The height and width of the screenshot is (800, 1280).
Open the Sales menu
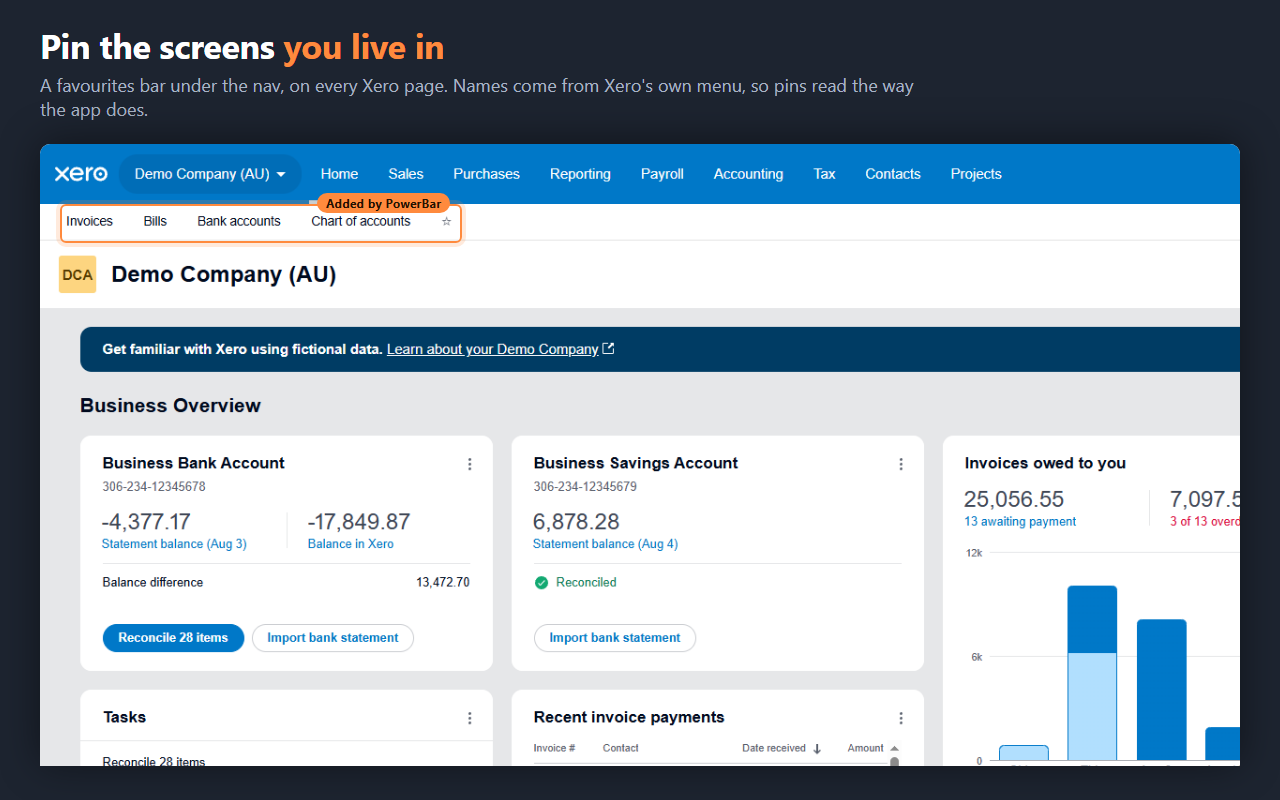coord(406,174)
